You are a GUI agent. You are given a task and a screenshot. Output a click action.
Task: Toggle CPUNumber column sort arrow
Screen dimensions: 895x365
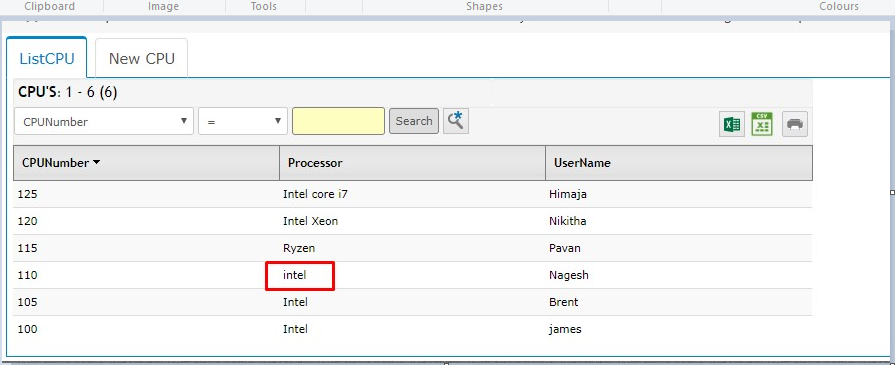pyautogui.click(x=96, y=163)
